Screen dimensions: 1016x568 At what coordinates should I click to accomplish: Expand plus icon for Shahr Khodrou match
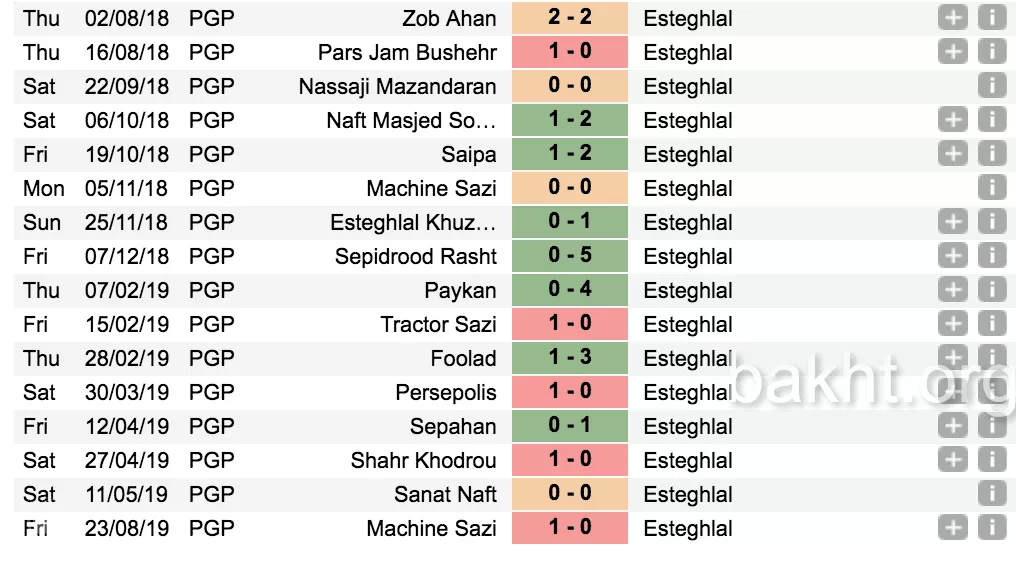(x=953, y=460)
